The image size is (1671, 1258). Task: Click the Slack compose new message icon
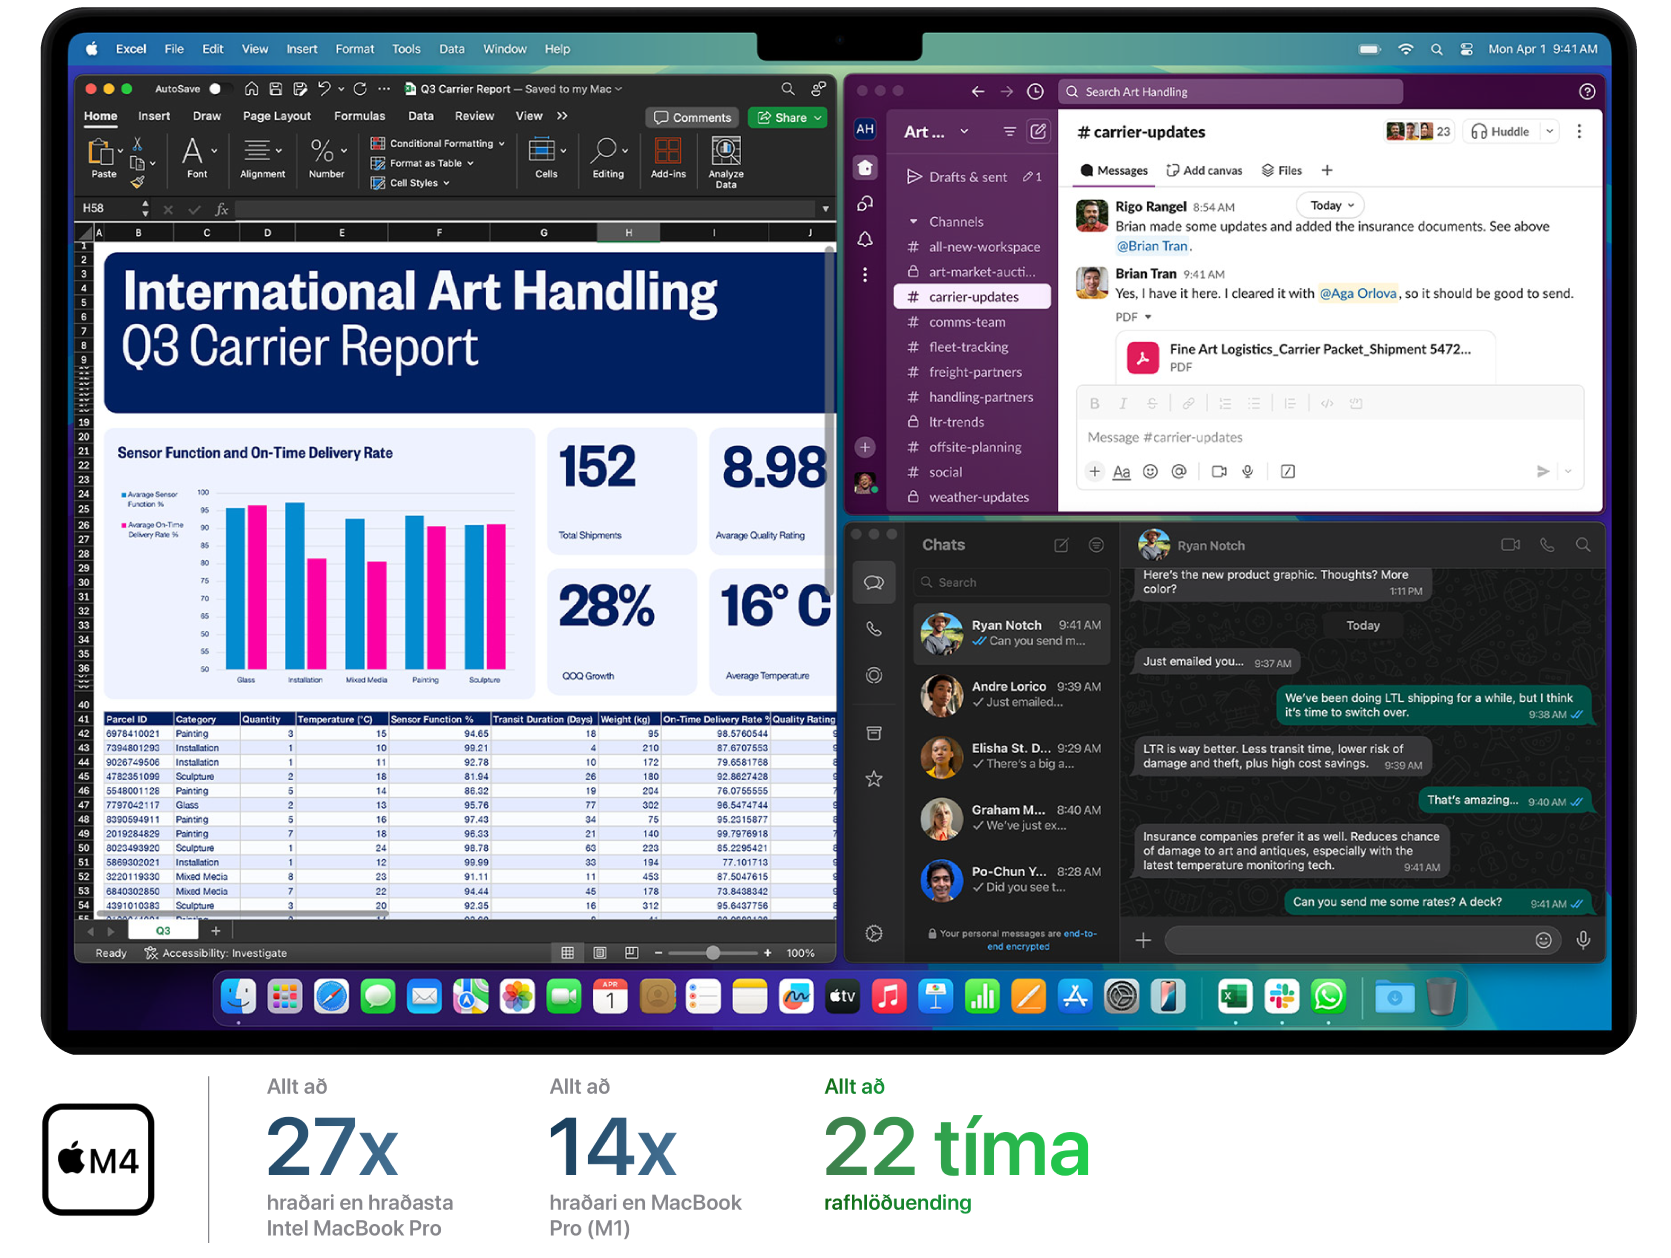(1039, 132)
